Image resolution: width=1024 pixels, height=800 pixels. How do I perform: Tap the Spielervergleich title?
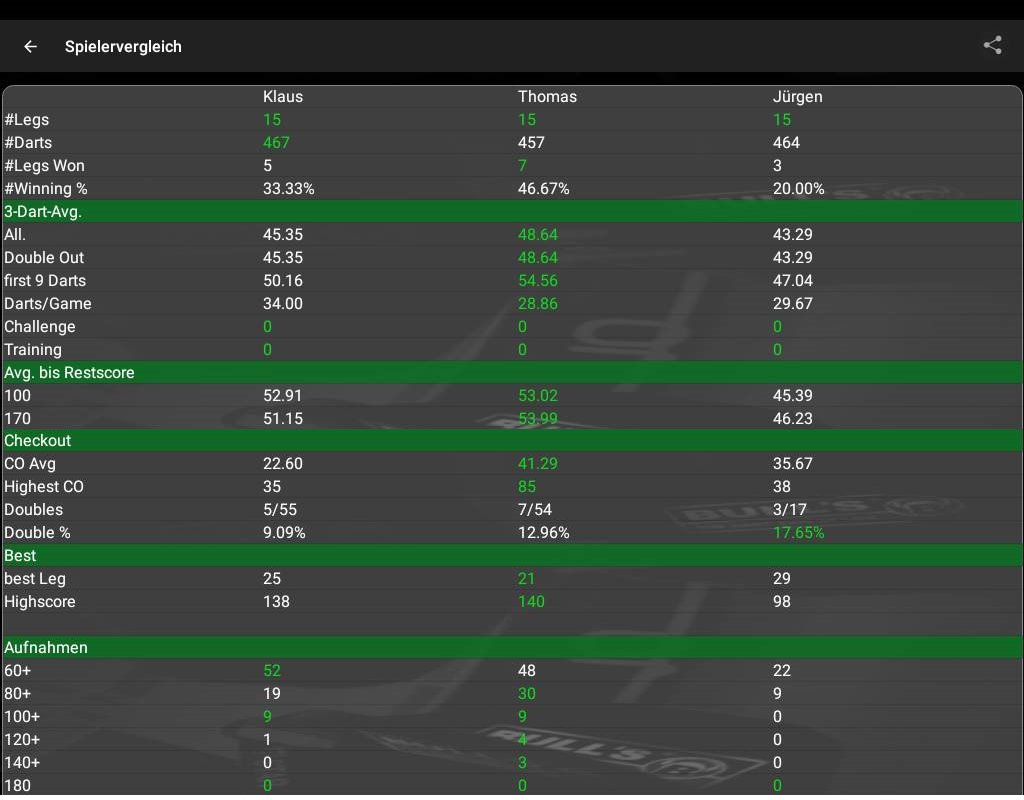(x=123, y=47)
